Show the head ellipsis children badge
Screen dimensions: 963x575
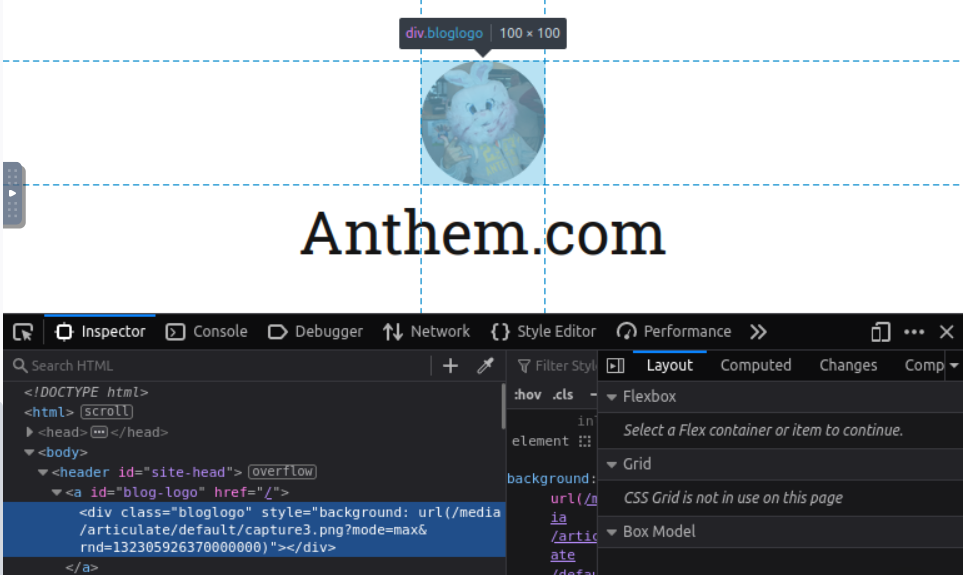click(99, 432)
